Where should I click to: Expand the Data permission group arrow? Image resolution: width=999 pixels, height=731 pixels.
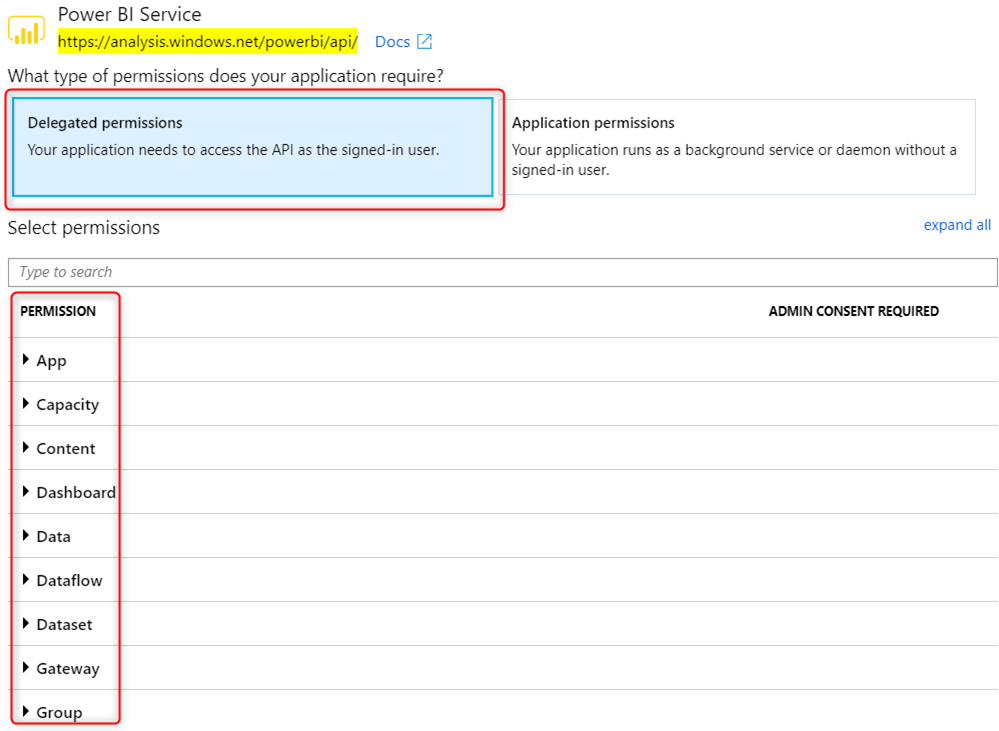(25, 535)
